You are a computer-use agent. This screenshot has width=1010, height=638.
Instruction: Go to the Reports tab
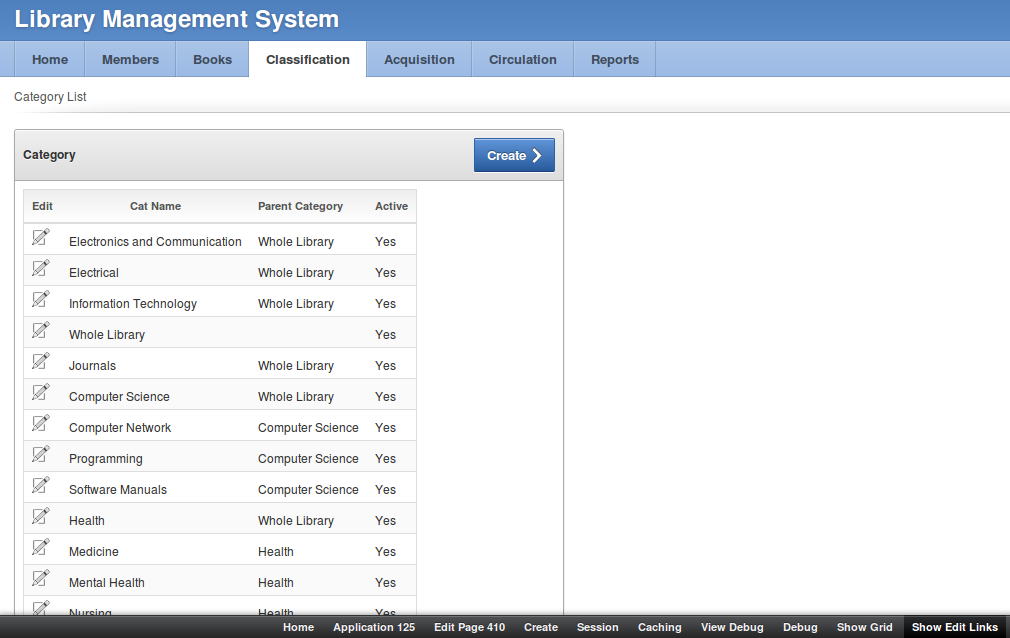tap(614, 59)
